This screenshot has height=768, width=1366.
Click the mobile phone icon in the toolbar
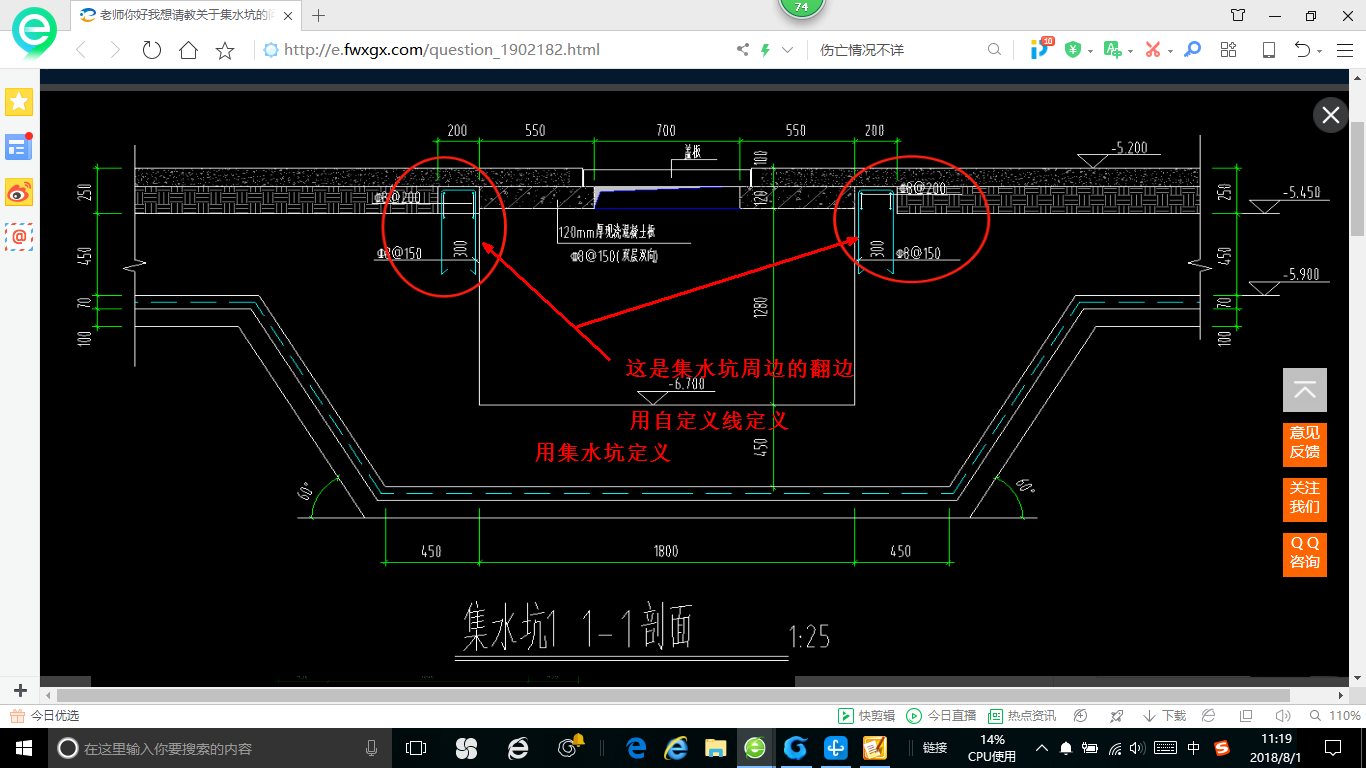point(1269,50)
